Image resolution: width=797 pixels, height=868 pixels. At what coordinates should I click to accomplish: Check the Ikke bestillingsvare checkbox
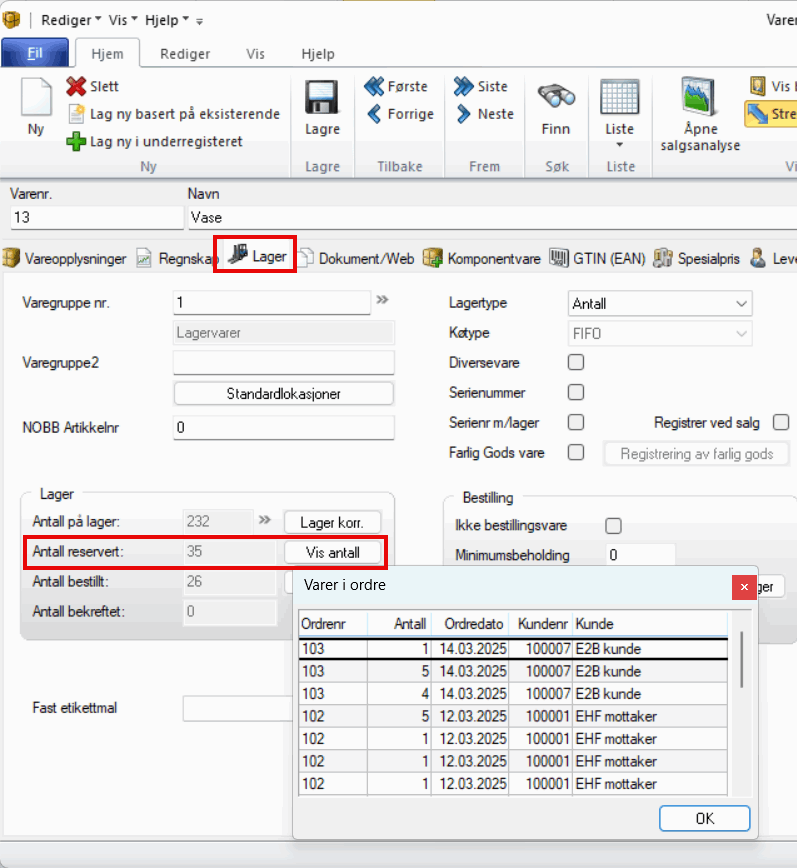point(614,526)
